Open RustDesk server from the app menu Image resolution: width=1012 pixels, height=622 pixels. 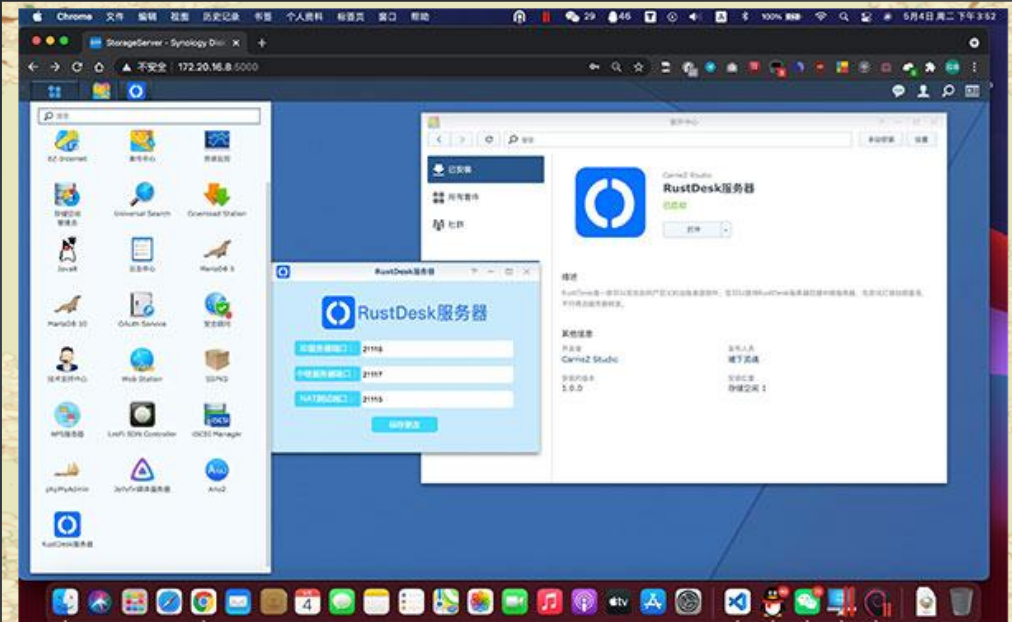(67, 524)
